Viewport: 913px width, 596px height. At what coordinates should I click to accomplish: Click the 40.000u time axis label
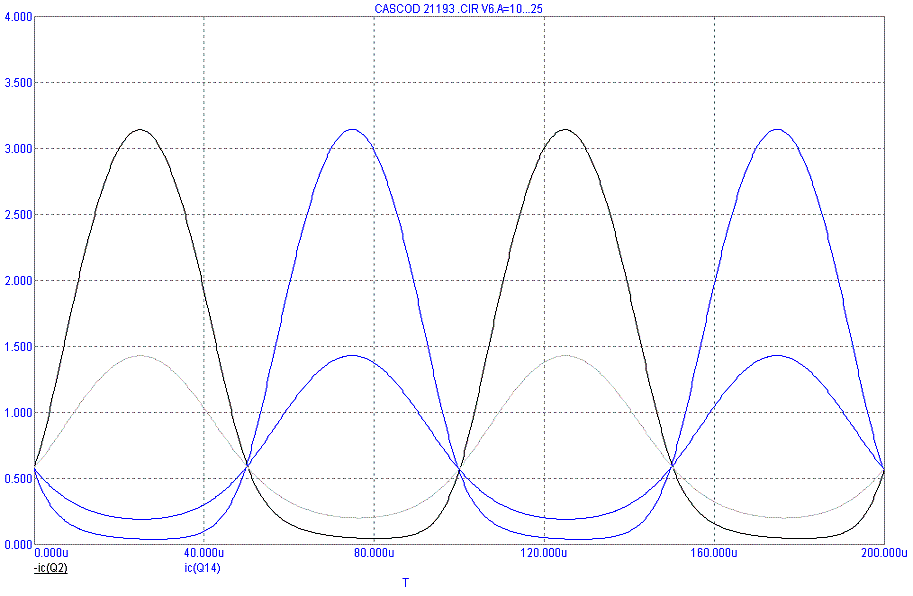(x=204, y=553)
